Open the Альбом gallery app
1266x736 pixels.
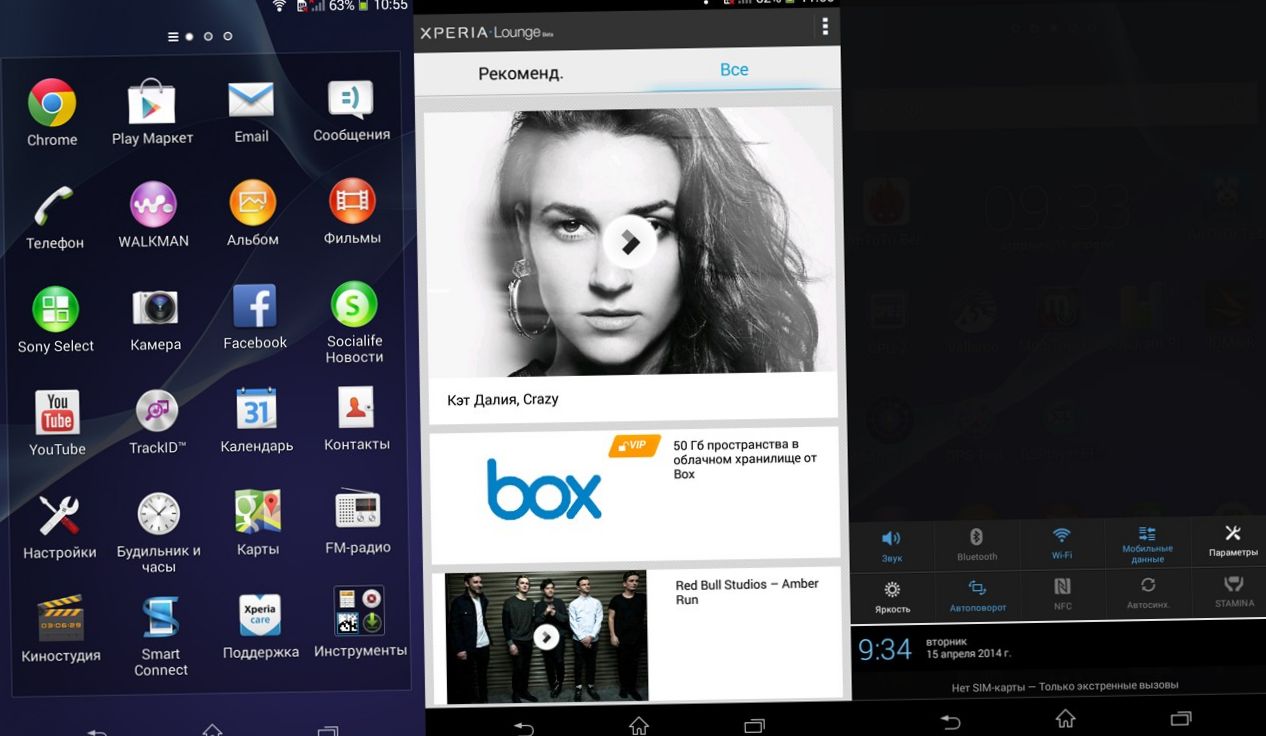coord(252,203)
